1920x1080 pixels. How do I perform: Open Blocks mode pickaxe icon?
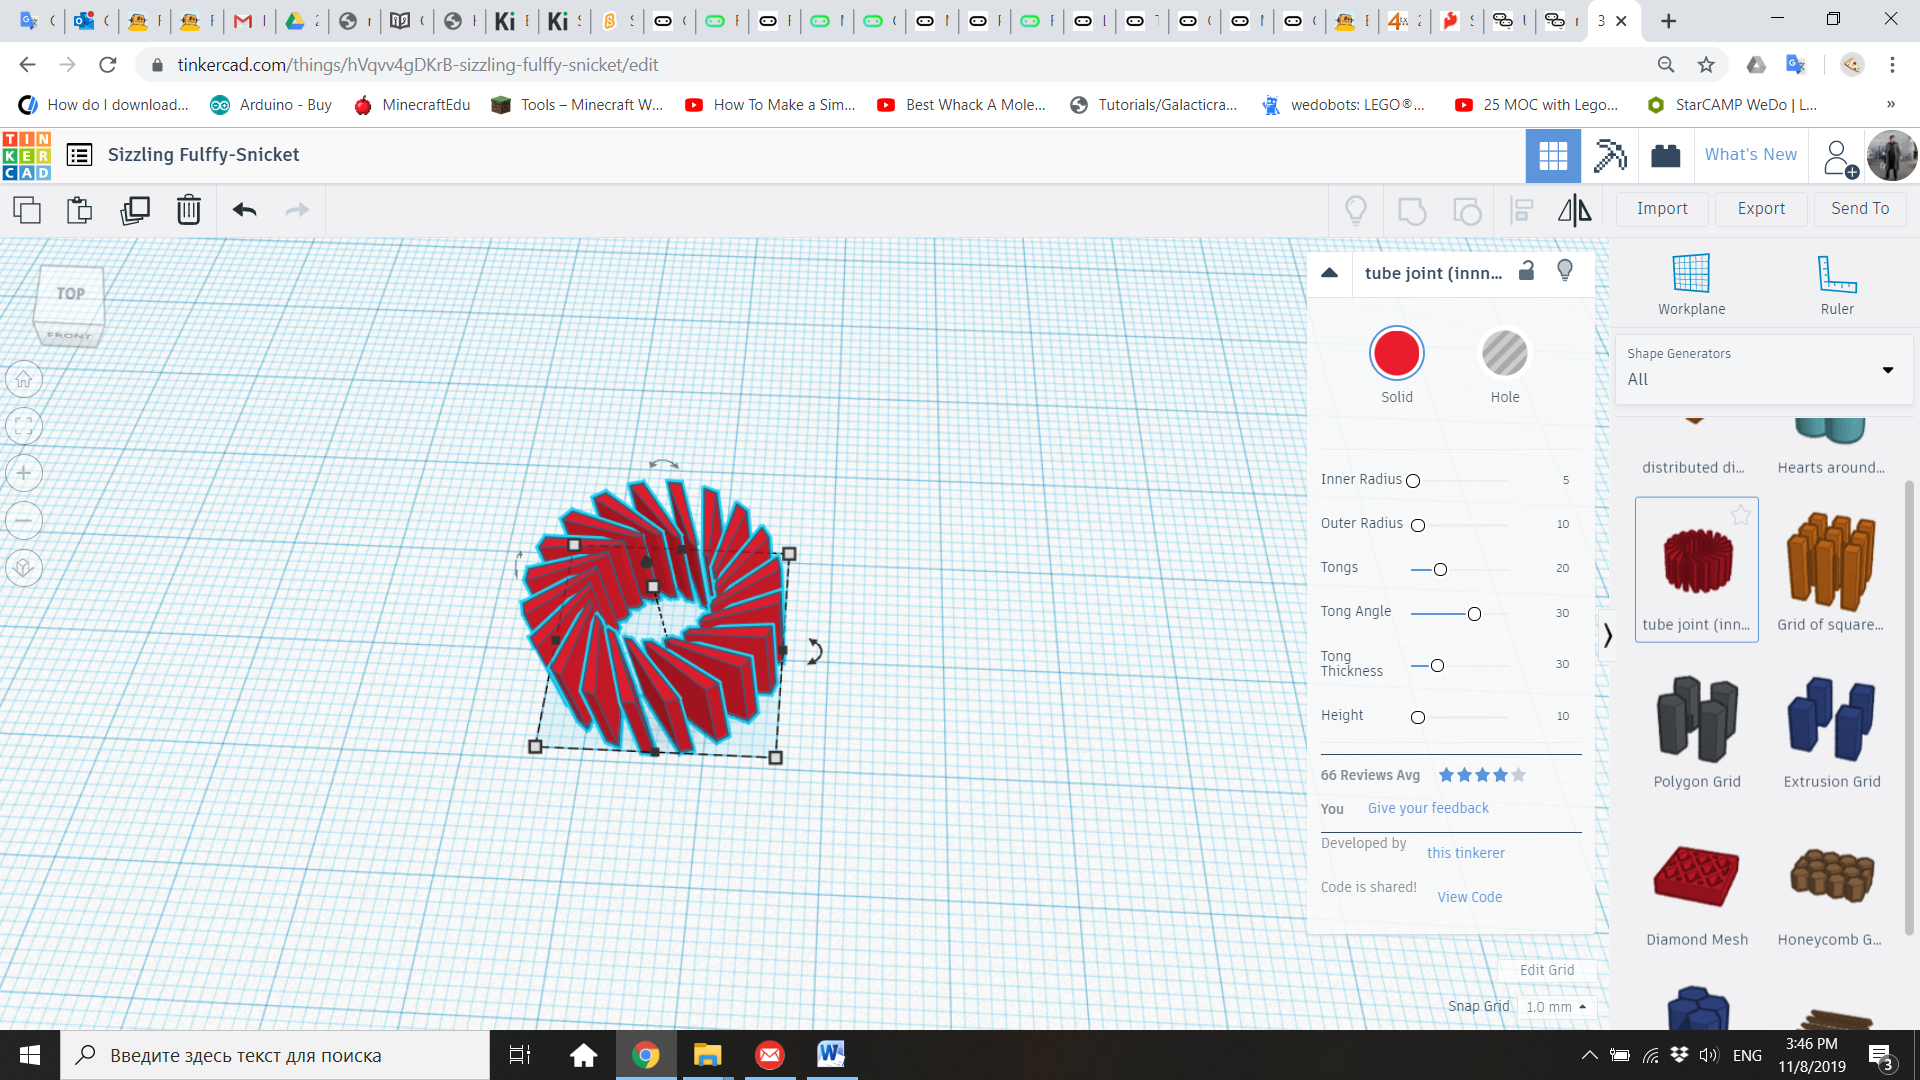click(1609, 155)
